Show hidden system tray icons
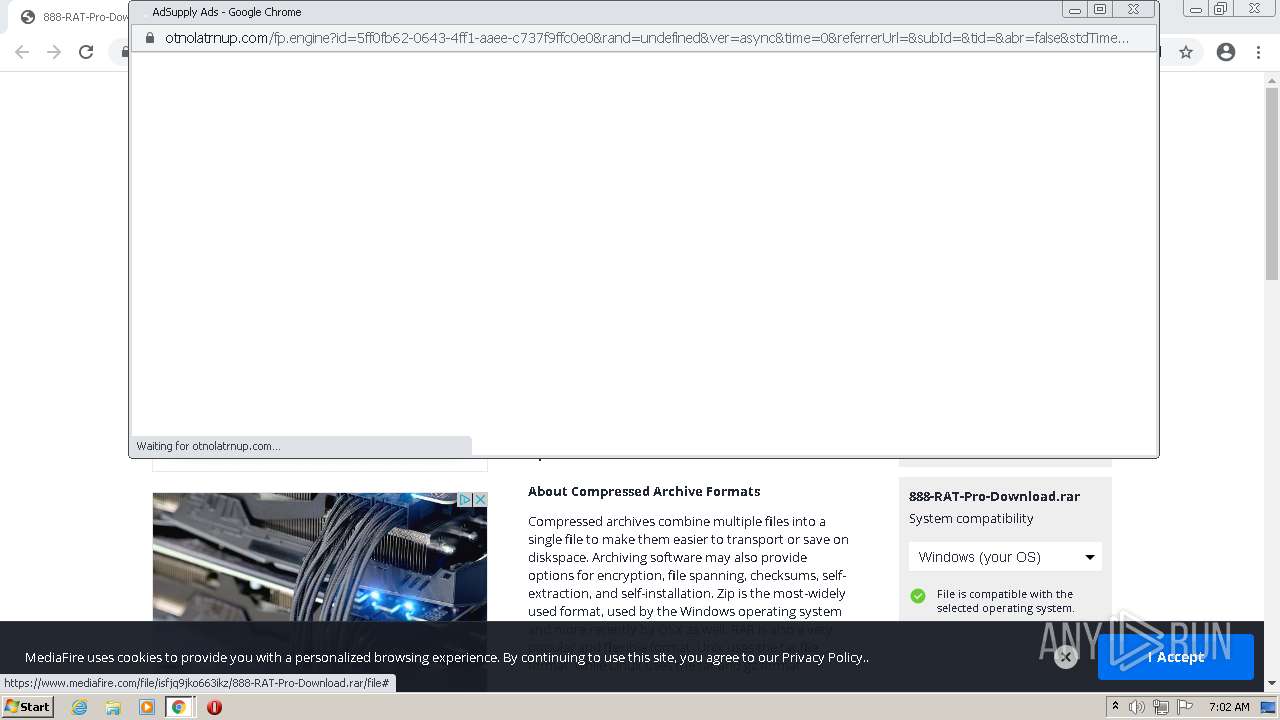The image size is (1280, 720). (x=1115, y=707)
